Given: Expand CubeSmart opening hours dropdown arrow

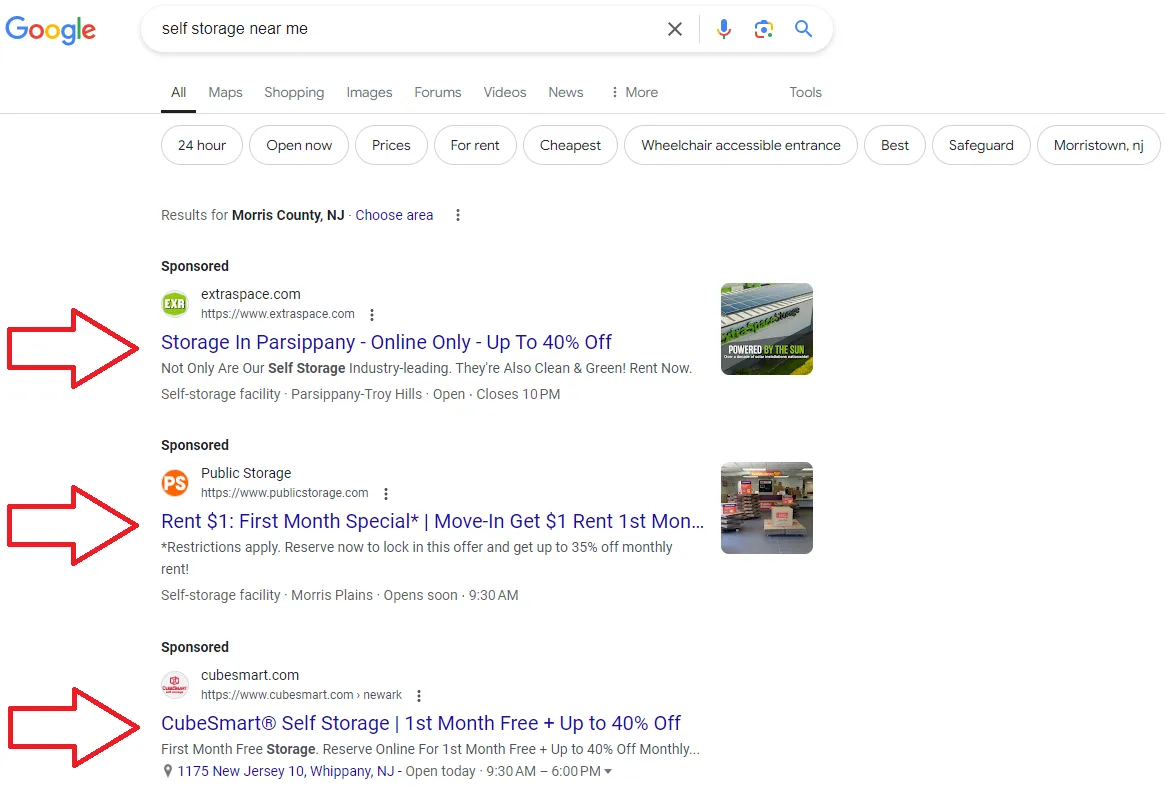Looking at the screenshot, I should [608, 771].
